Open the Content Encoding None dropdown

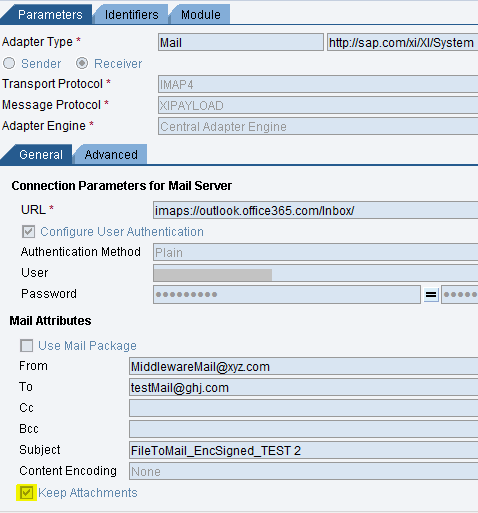tap(304, 471)
